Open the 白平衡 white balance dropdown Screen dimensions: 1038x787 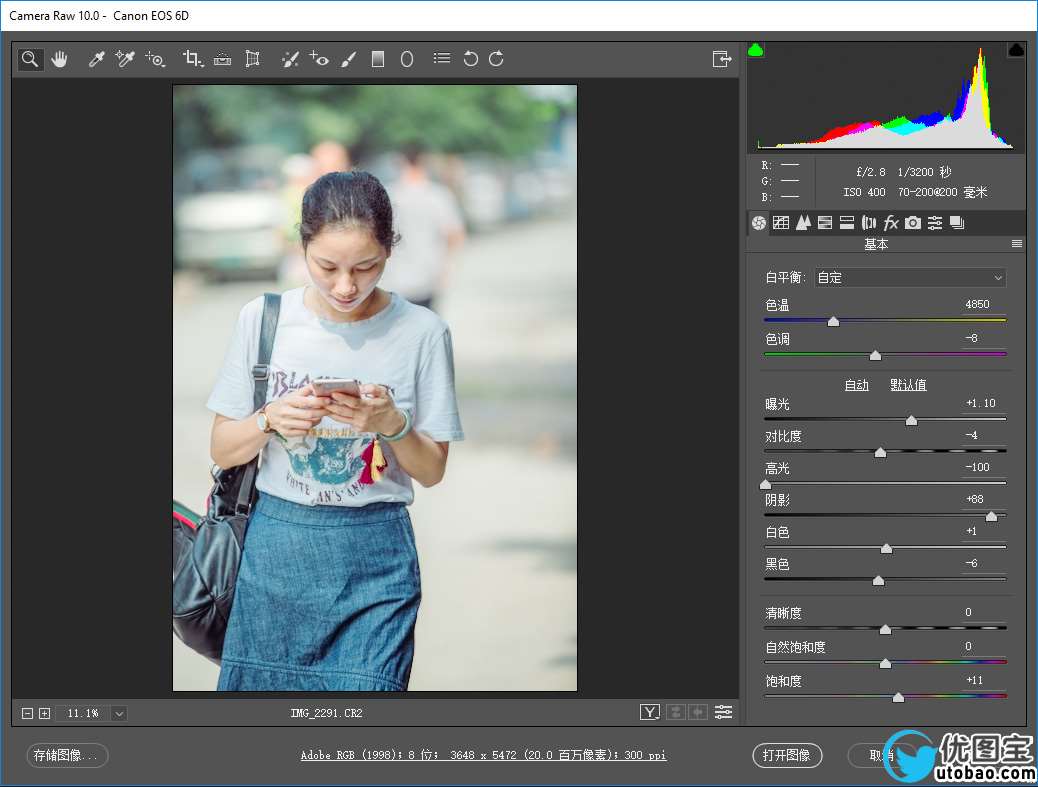click(909, 278)
